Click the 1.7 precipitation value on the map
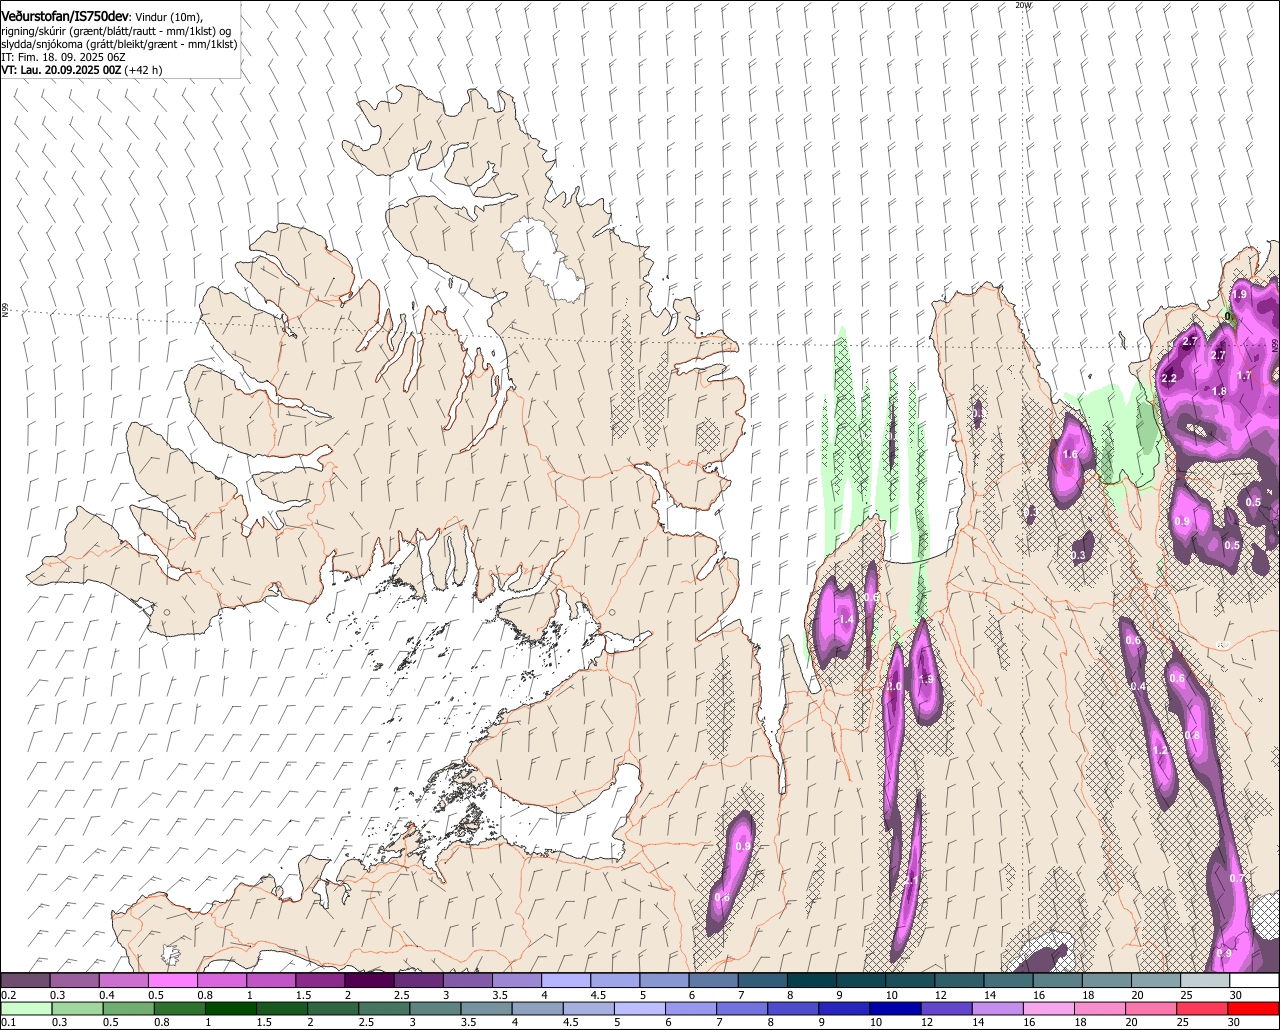This screenshot has height=1030, width=1280. [x=1244, y=376]
